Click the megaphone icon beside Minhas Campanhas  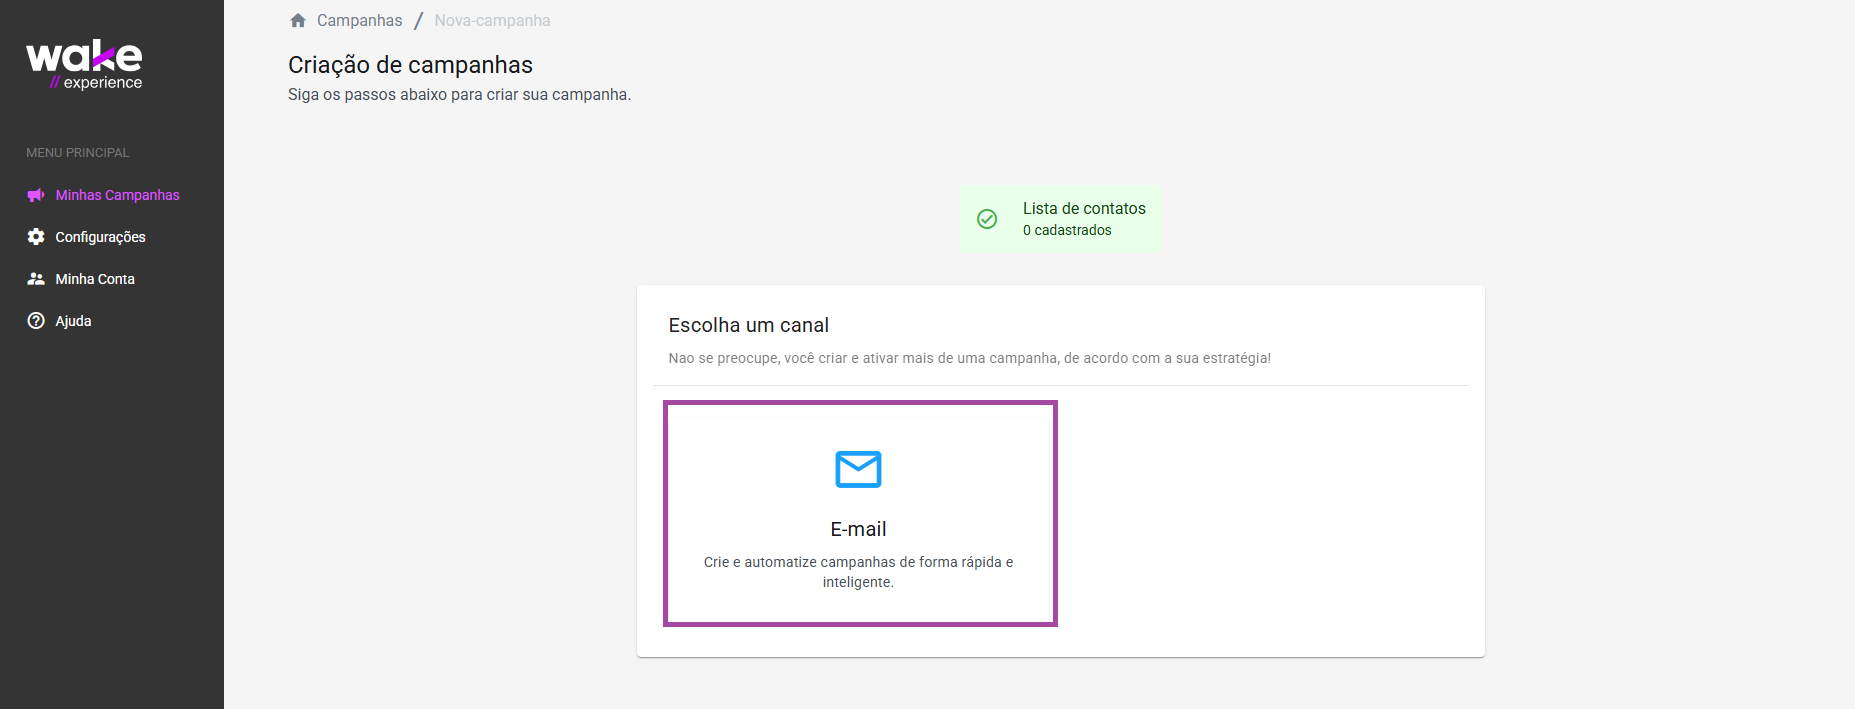point(36,195)
